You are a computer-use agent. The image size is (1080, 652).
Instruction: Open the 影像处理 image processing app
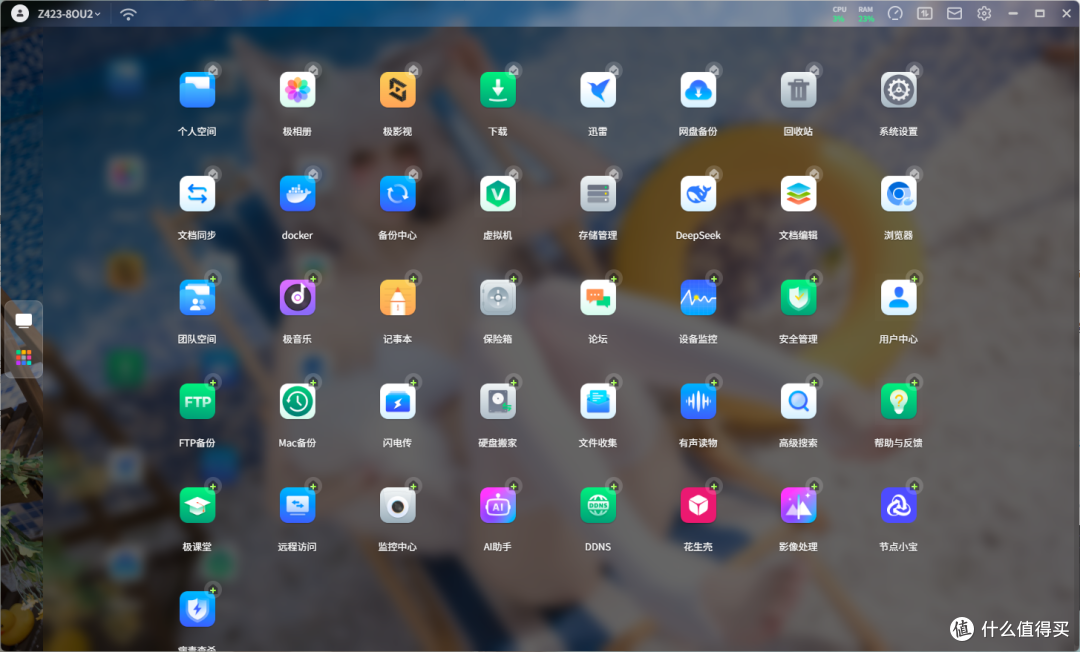point(798,506)
